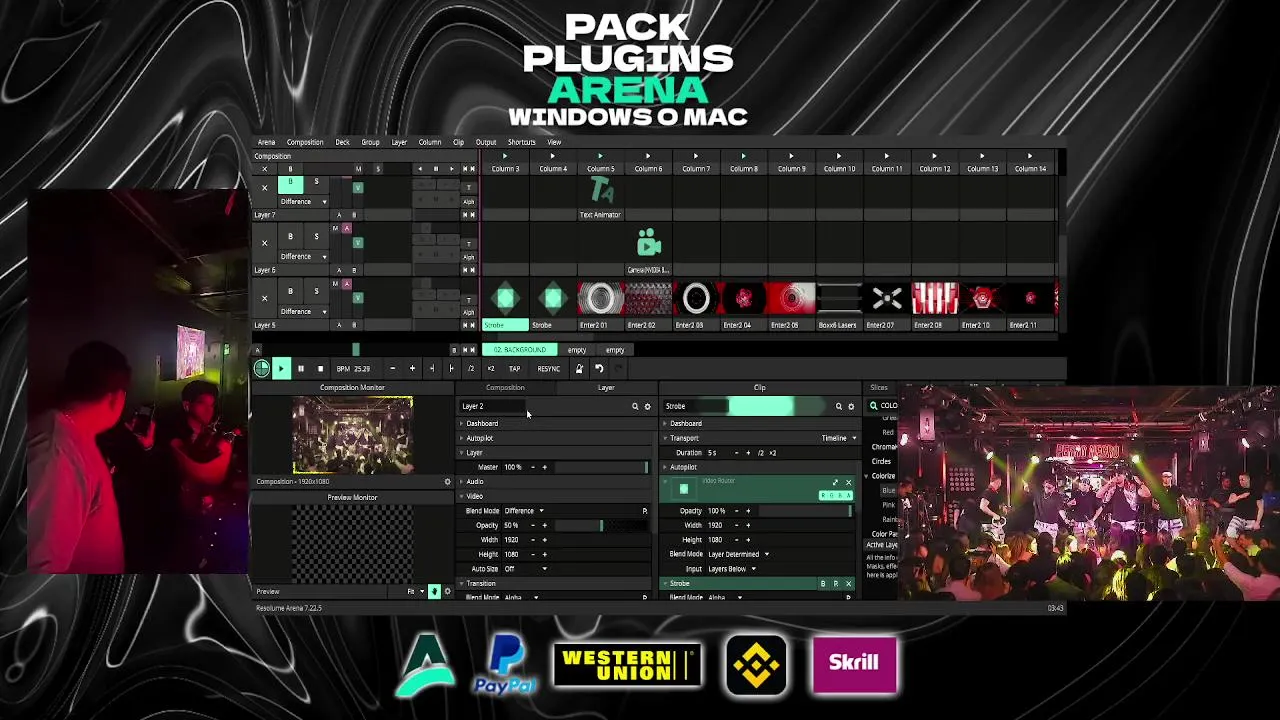Click the Clip panel search magnifier icon
The height and width of the screenshot is (720, 1280).
click(838, 407)
